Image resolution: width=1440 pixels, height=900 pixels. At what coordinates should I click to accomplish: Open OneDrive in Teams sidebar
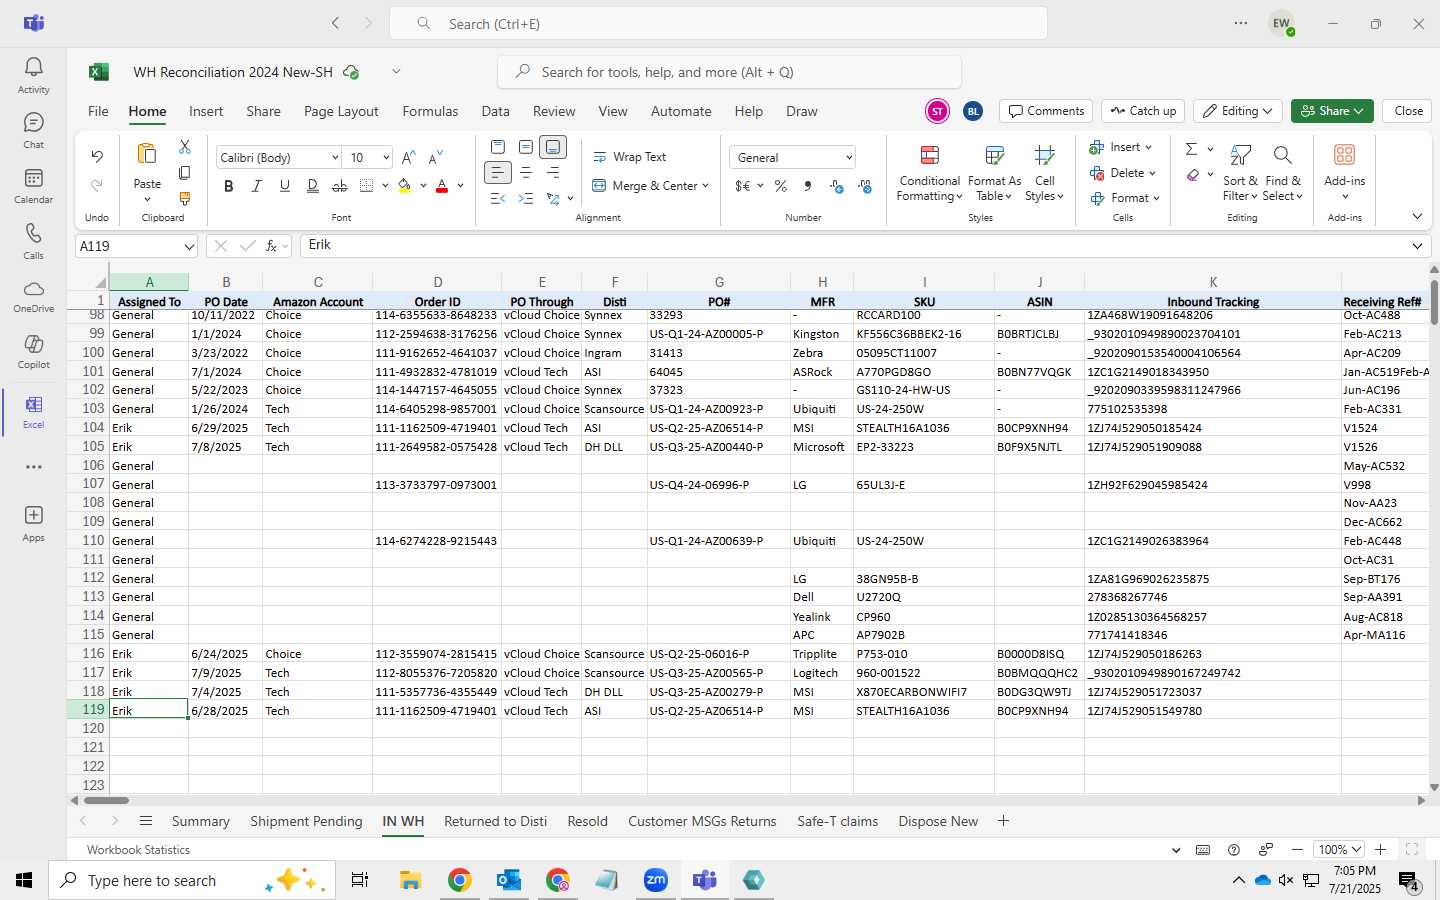[33, 295]
